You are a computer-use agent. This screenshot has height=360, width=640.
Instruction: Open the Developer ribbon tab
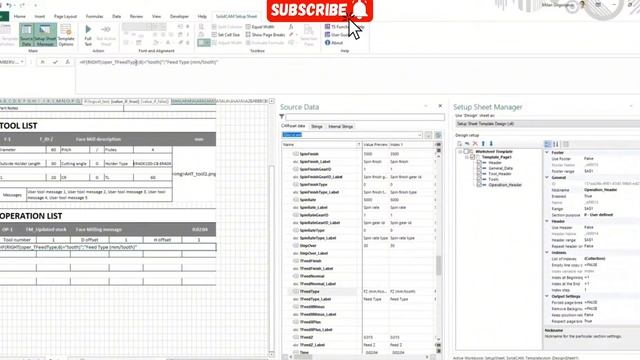point(179,16)
